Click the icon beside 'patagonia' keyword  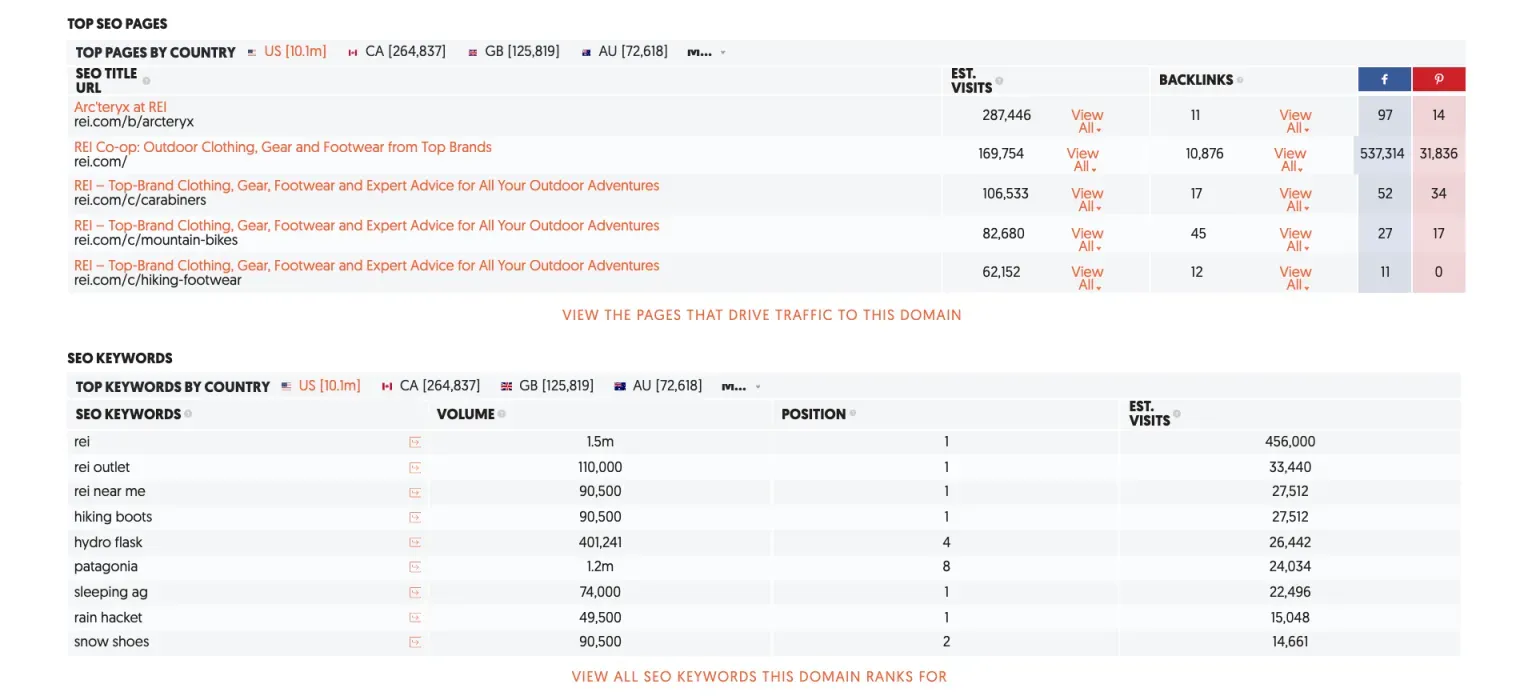(x=415, y=567)
